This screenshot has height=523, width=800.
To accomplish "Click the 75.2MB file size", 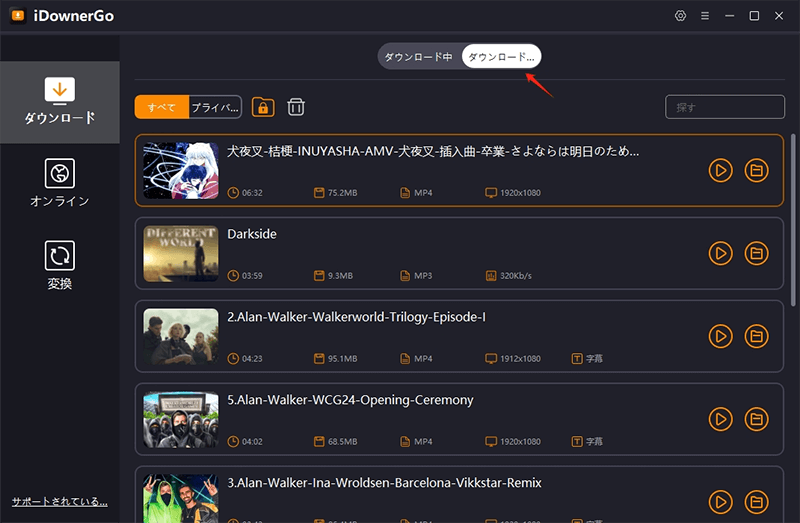I will 342,193.
